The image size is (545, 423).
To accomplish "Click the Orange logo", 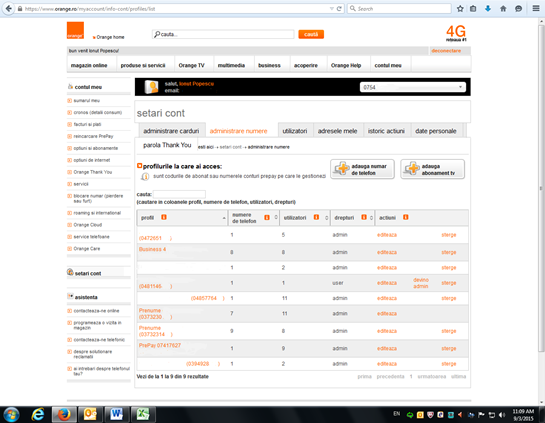I will [75, 30].
